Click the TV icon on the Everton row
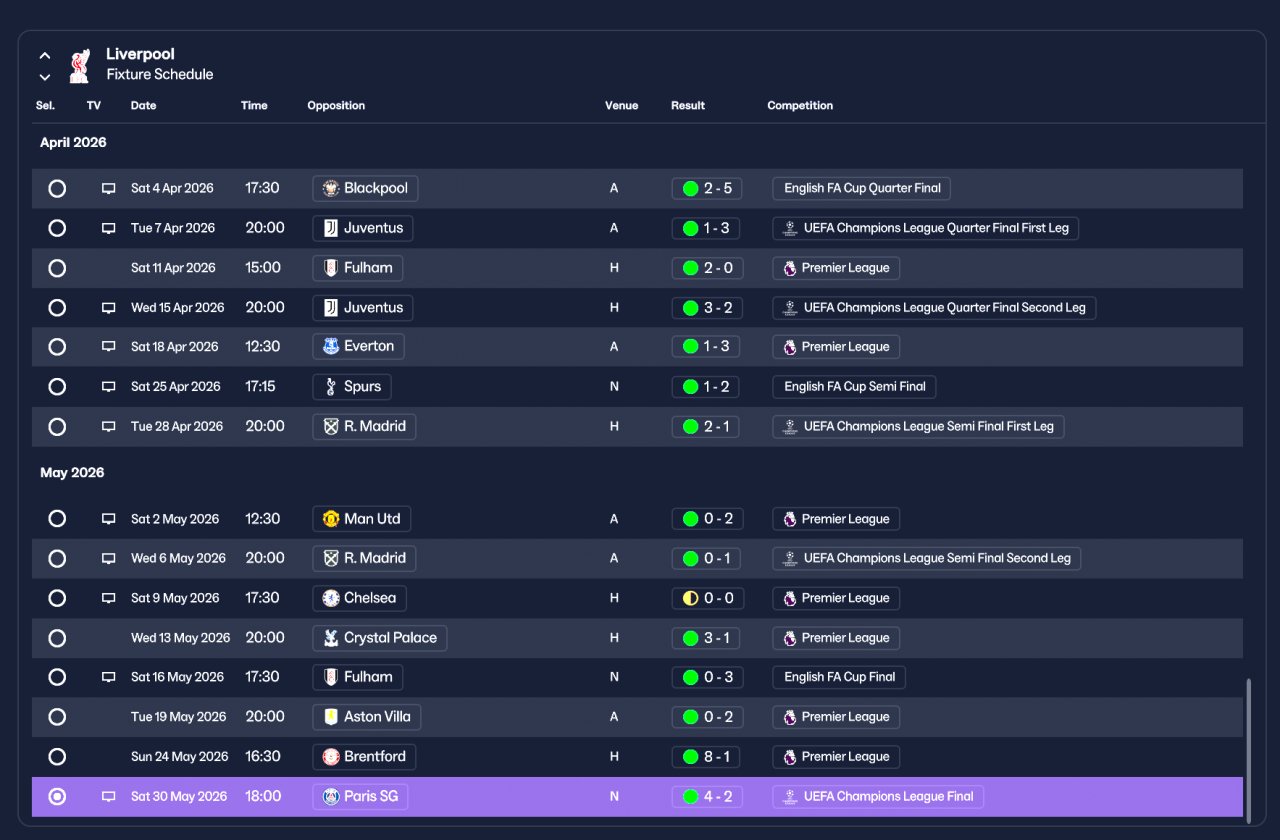Image resolution: width=1280 pixels, height=840 pixels. pos(109,347)
